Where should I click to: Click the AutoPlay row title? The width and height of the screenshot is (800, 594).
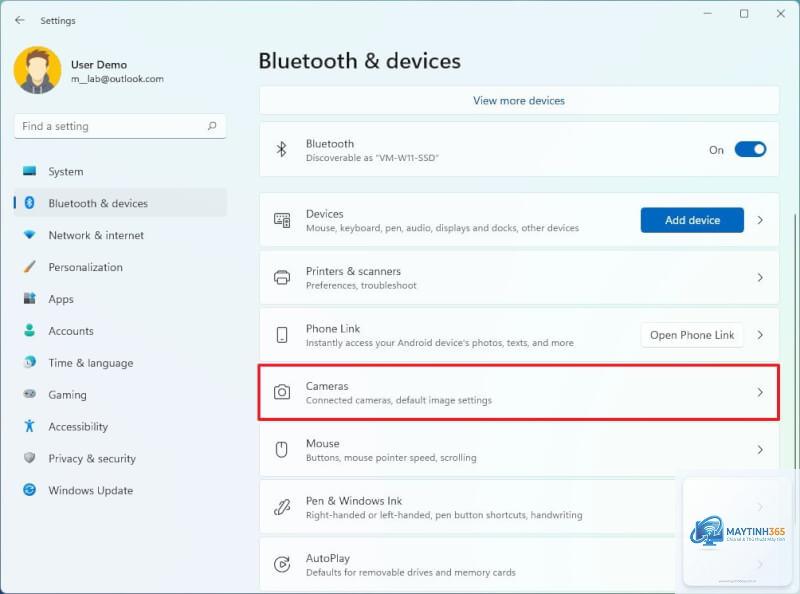(x=328, y=558)
